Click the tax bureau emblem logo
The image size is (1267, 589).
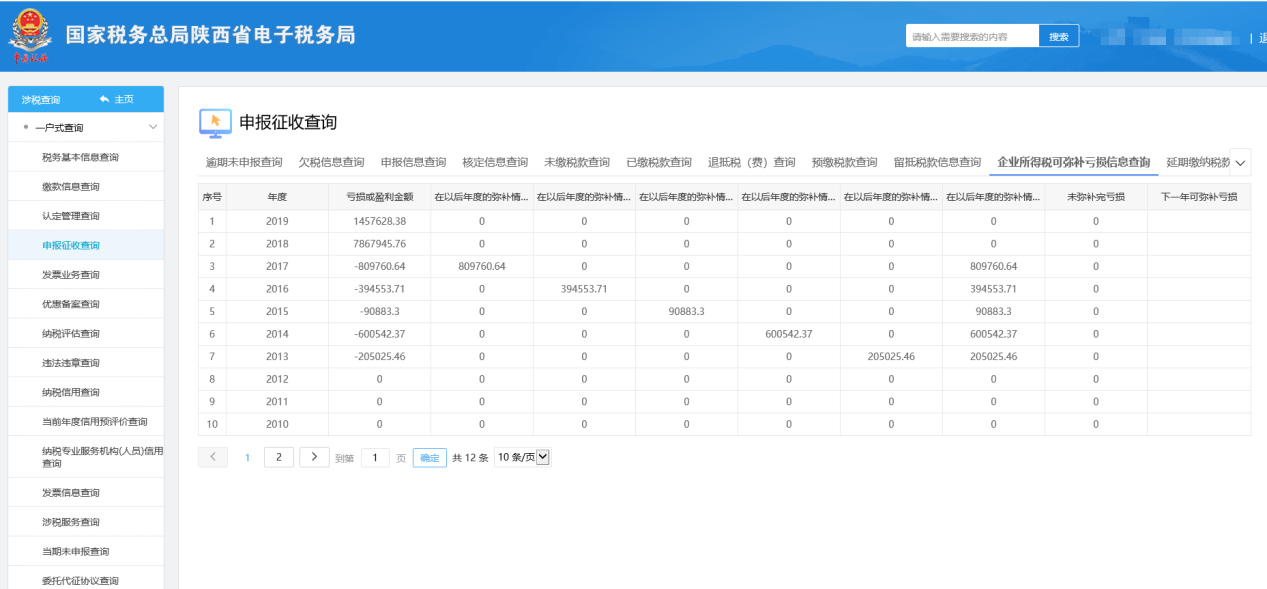click(30, 37)
